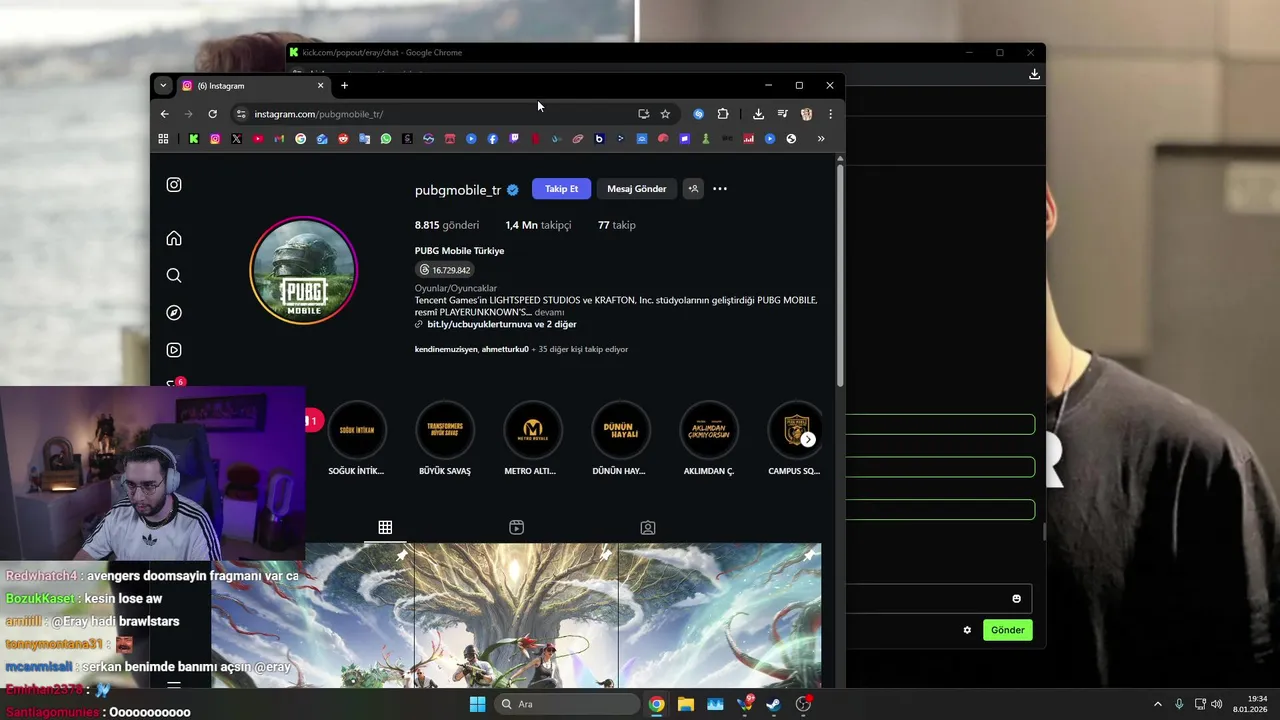Viewport: 1280px width, 720px height.
Task: Open similar accounts suggestion icon button
Action: tap(693, 189)
